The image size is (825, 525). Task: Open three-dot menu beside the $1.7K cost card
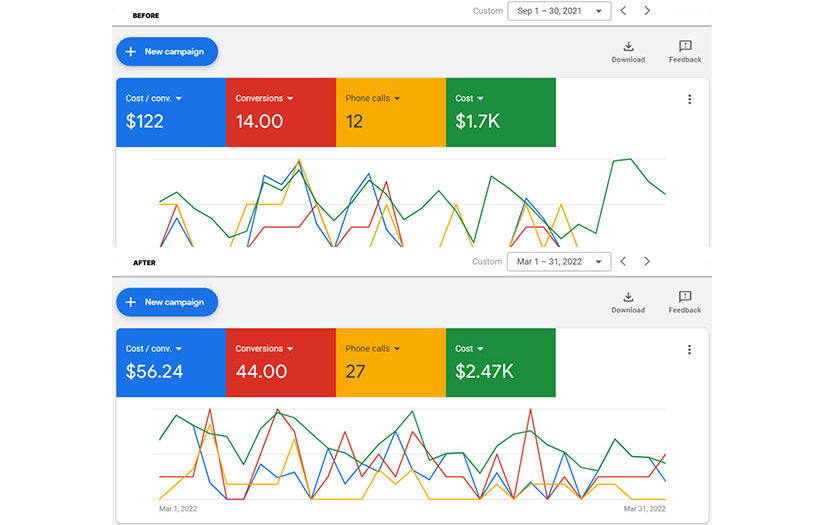pos(689,99)
